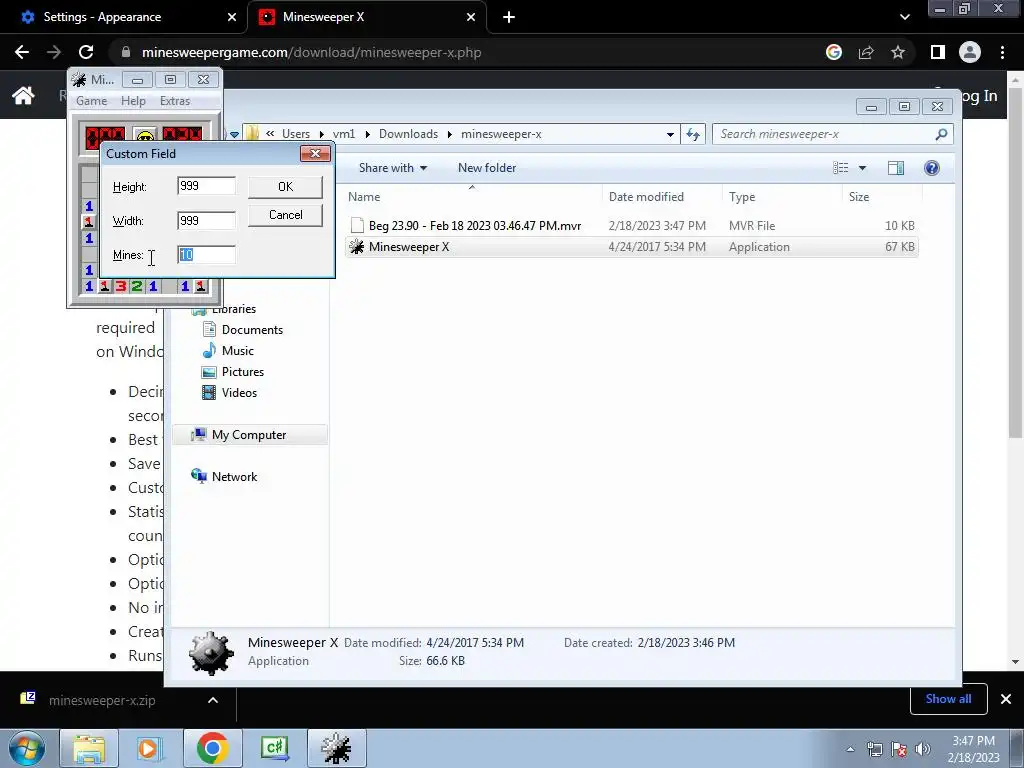This screenshot has width=1024, height=768.
Task: Reload the Chrome page
Action: [x=86, y=52]
